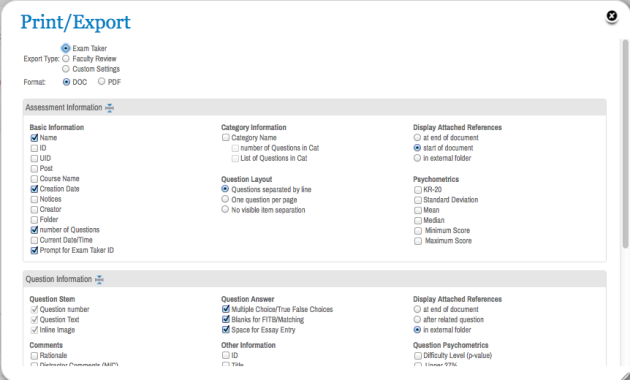Select Exam Taker export type
The width and height of the screenshot is (630, 380).
66,48
